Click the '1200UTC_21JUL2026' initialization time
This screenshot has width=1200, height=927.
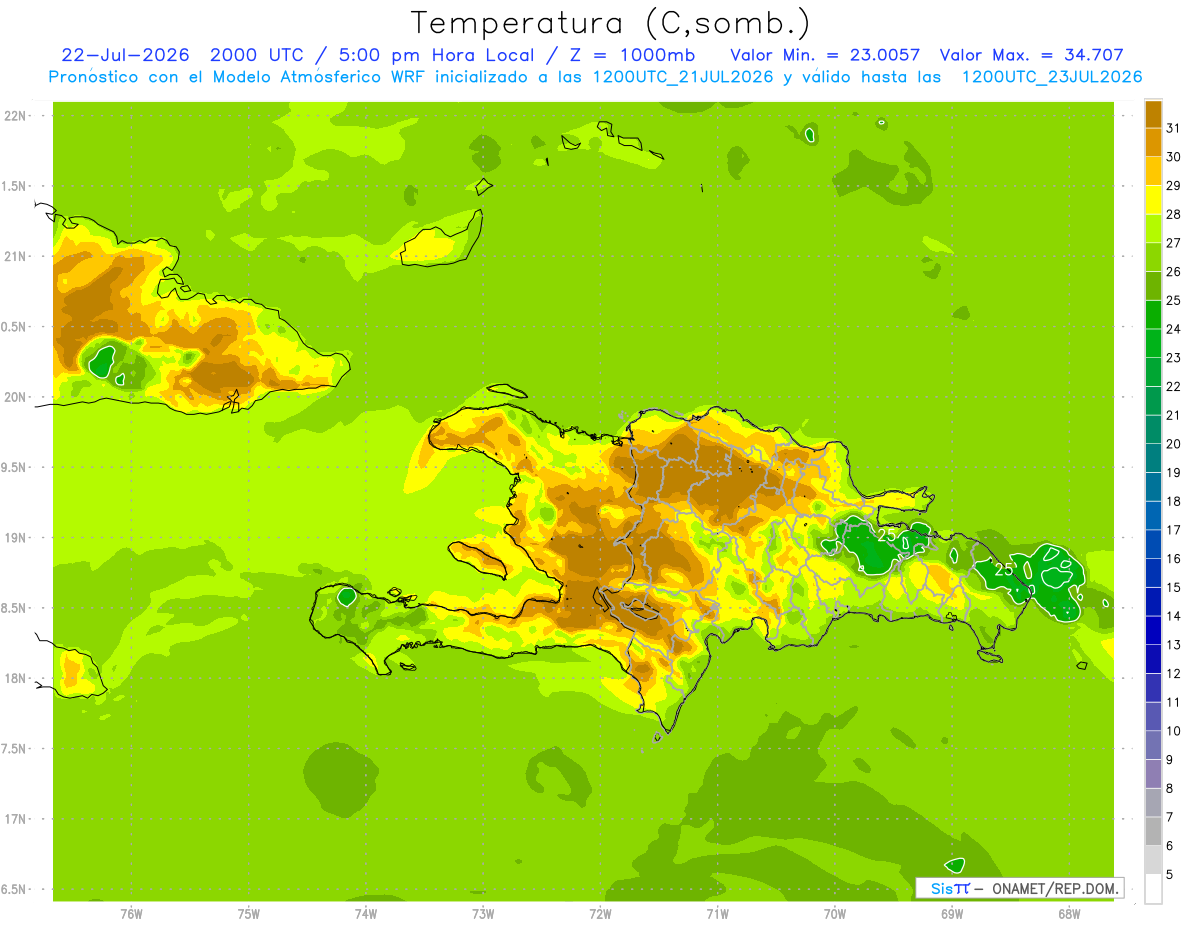pyautogui.click(x=684, y=77)
